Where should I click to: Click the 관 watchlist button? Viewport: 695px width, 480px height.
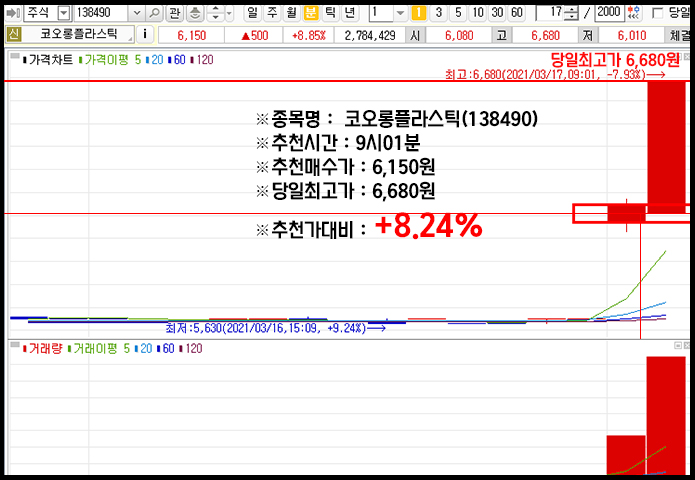(175, 13)
